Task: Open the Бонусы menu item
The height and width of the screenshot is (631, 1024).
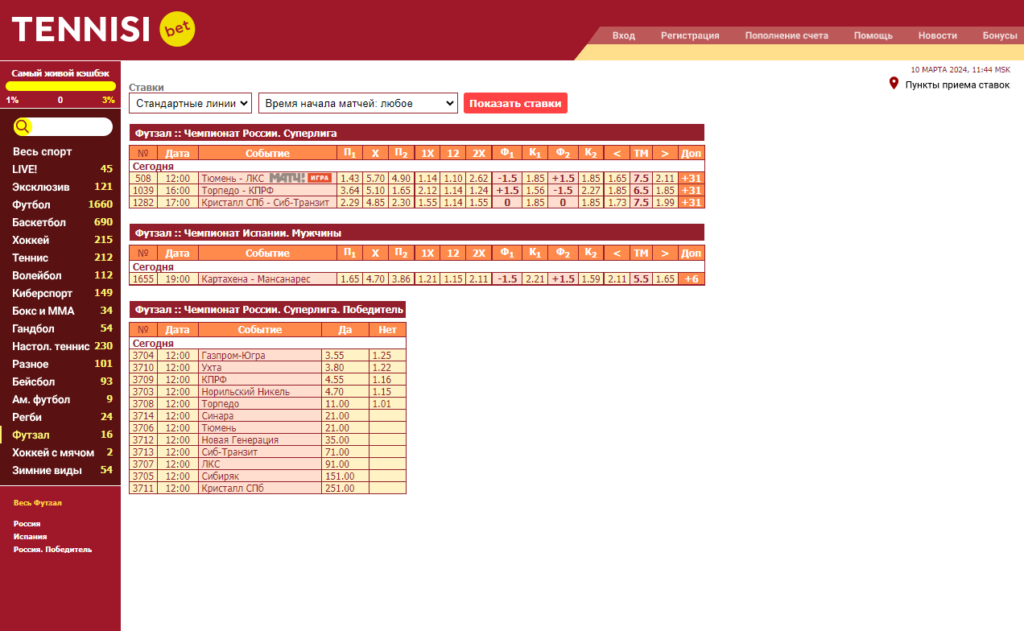Action: 1000,35
